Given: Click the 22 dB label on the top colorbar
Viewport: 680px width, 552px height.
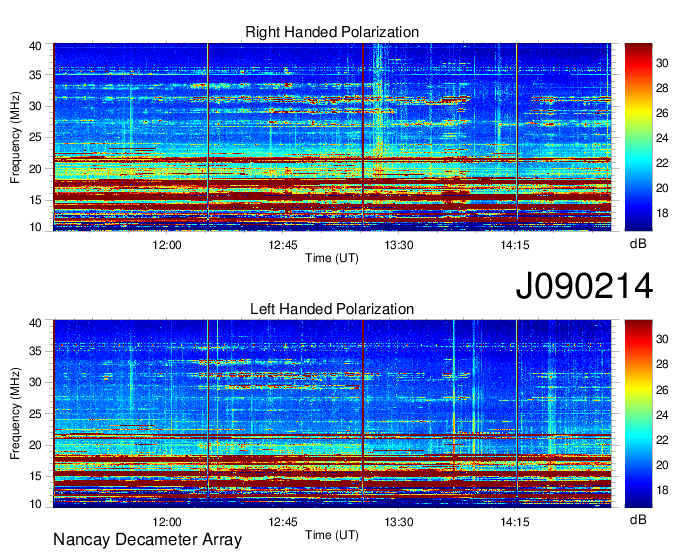Looking at the screenshot, I should (x=662, y=163).
